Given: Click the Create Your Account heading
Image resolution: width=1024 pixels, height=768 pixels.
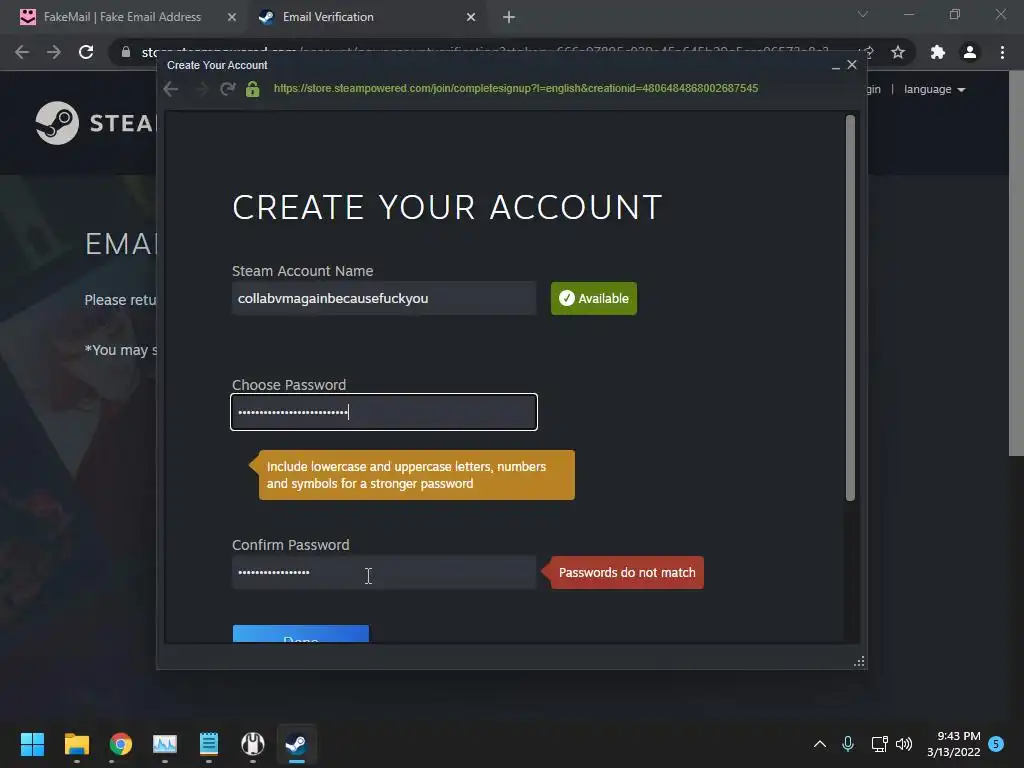Looking at the screenshot, I should tap(447, 207).
